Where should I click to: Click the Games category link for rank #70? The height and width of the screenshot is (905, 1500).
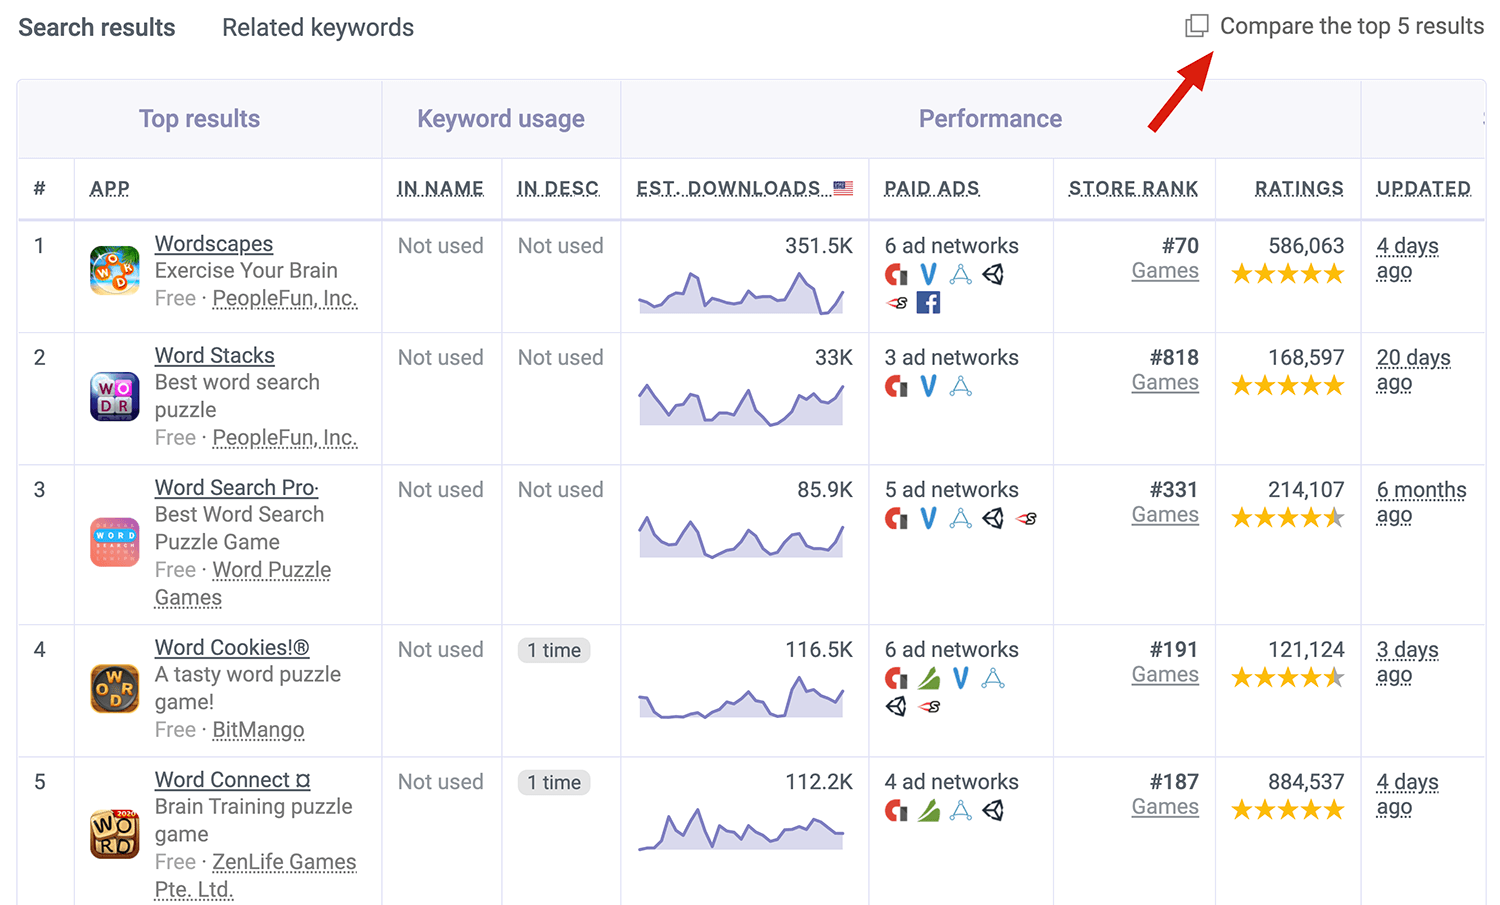(x=1165, y=271)
